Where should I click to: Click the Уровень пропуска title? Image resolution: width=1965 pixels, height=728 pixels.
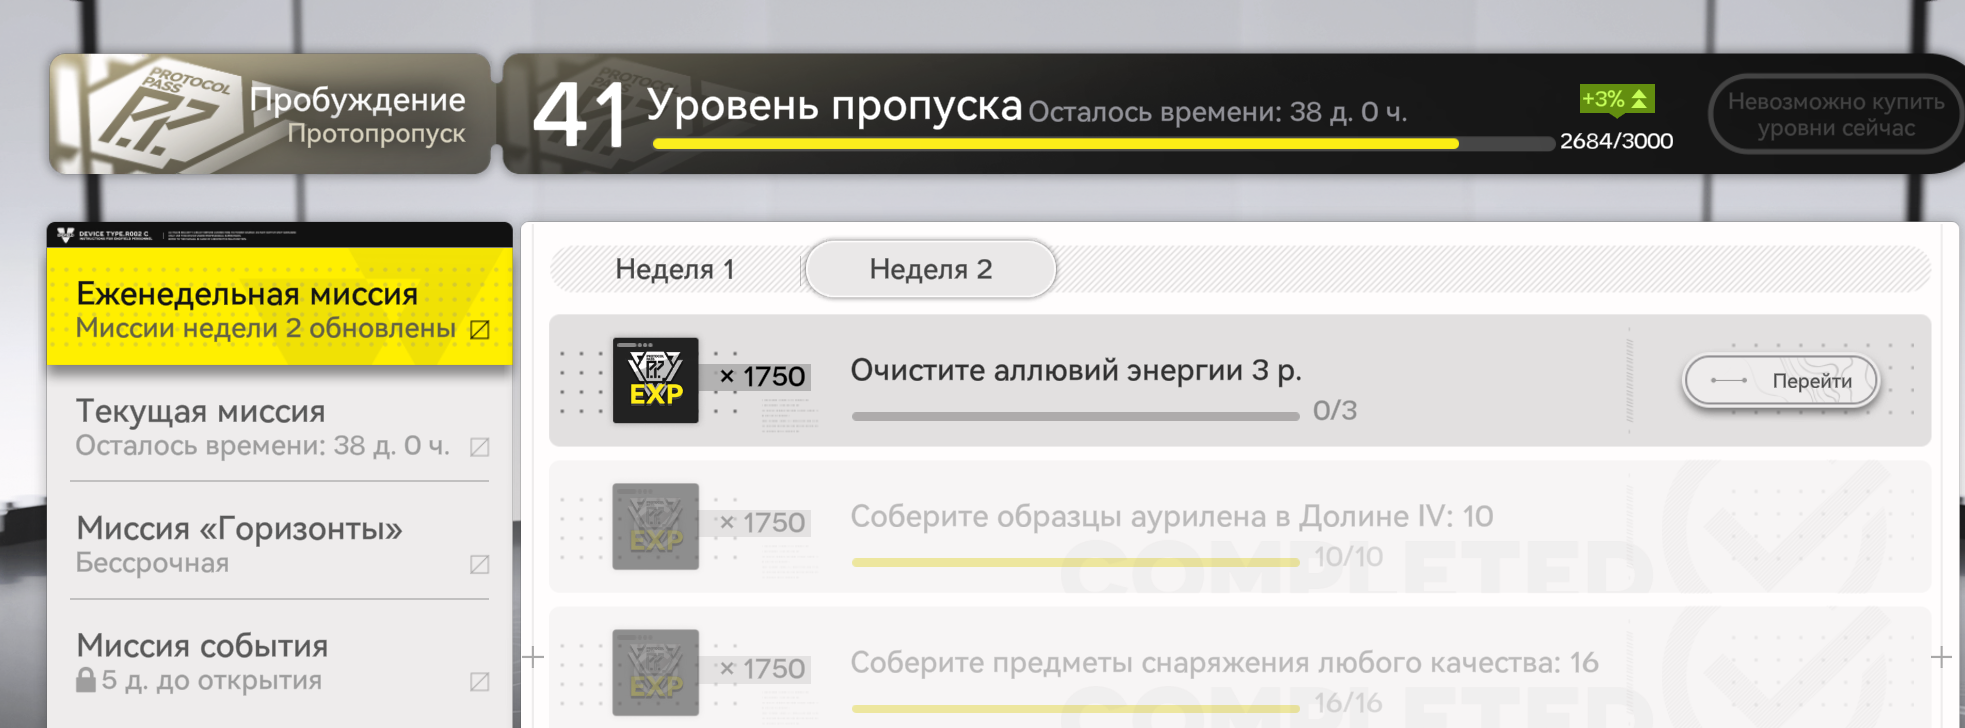tap(834, 104)
